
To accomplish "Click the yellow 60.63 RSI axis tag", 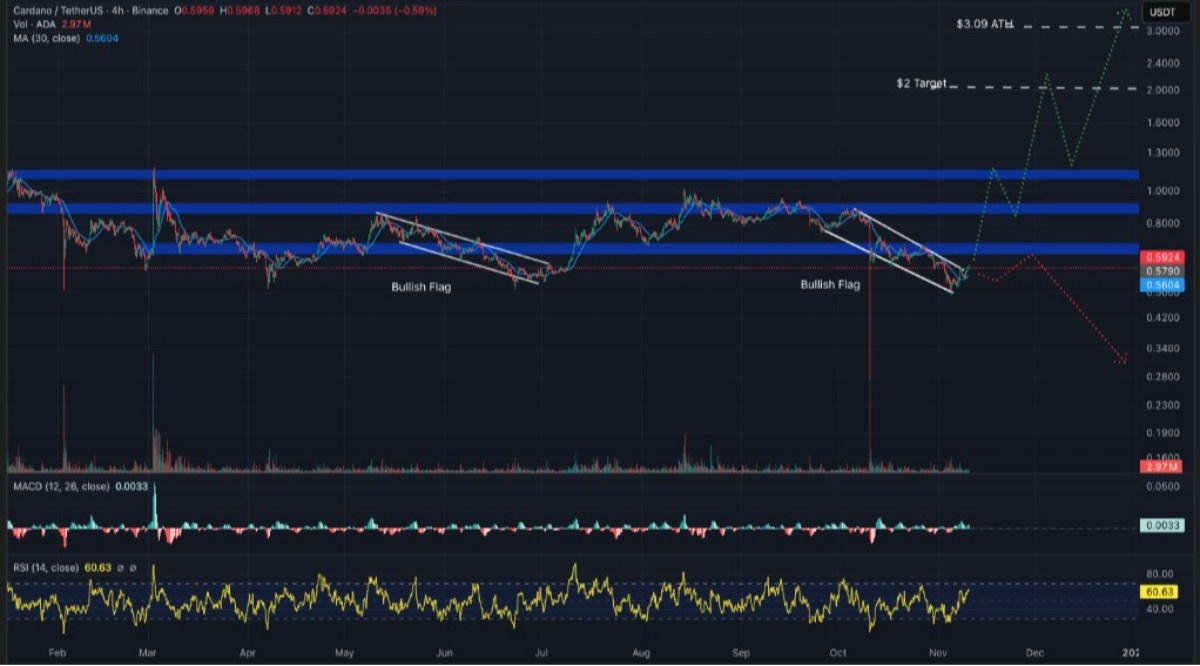I will click(x=1161, y=591).
